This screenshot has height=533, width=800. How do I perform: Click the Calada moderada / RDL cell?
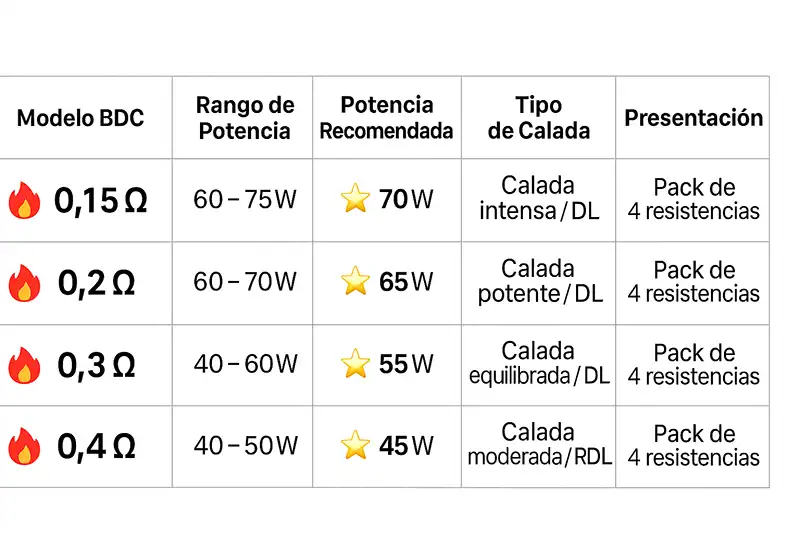538,445
